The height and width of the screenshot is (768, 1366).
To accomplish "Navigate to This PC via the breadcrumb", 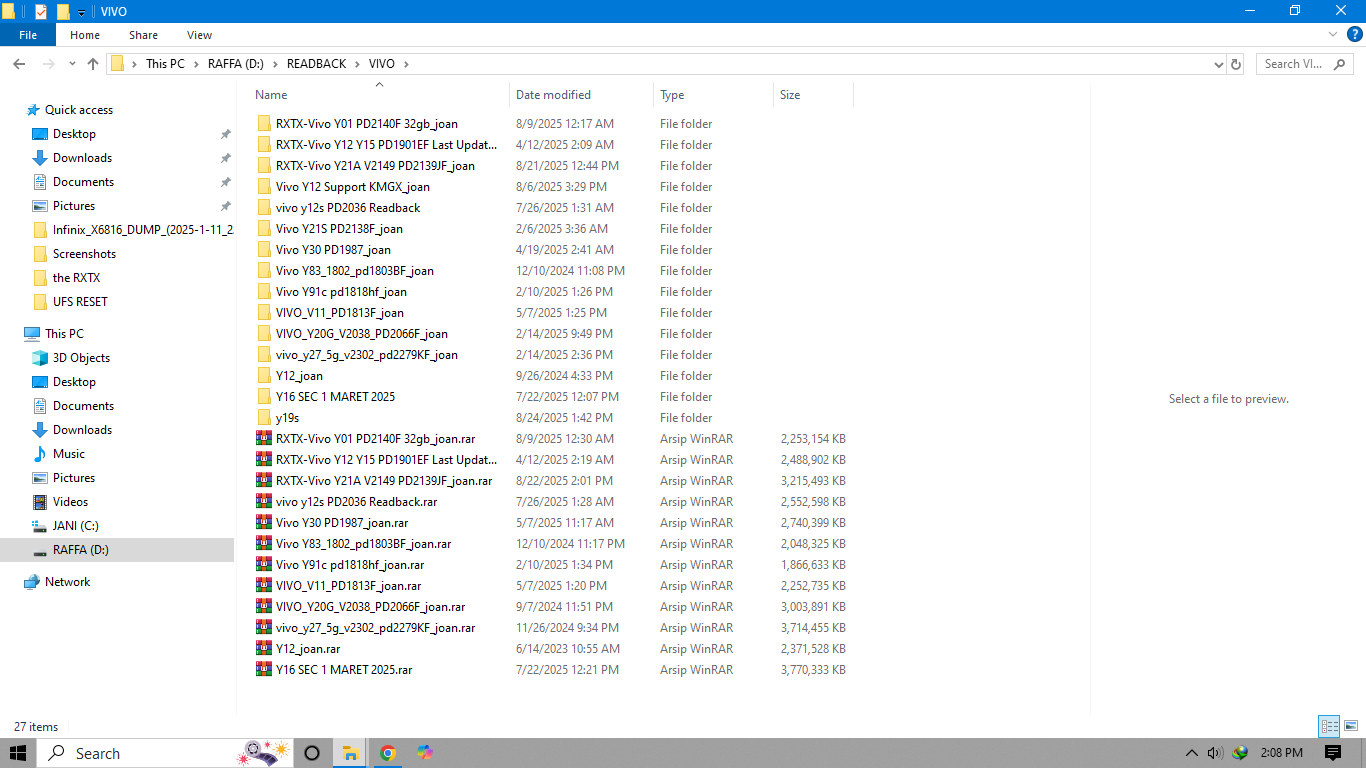I will click(166, 63).
